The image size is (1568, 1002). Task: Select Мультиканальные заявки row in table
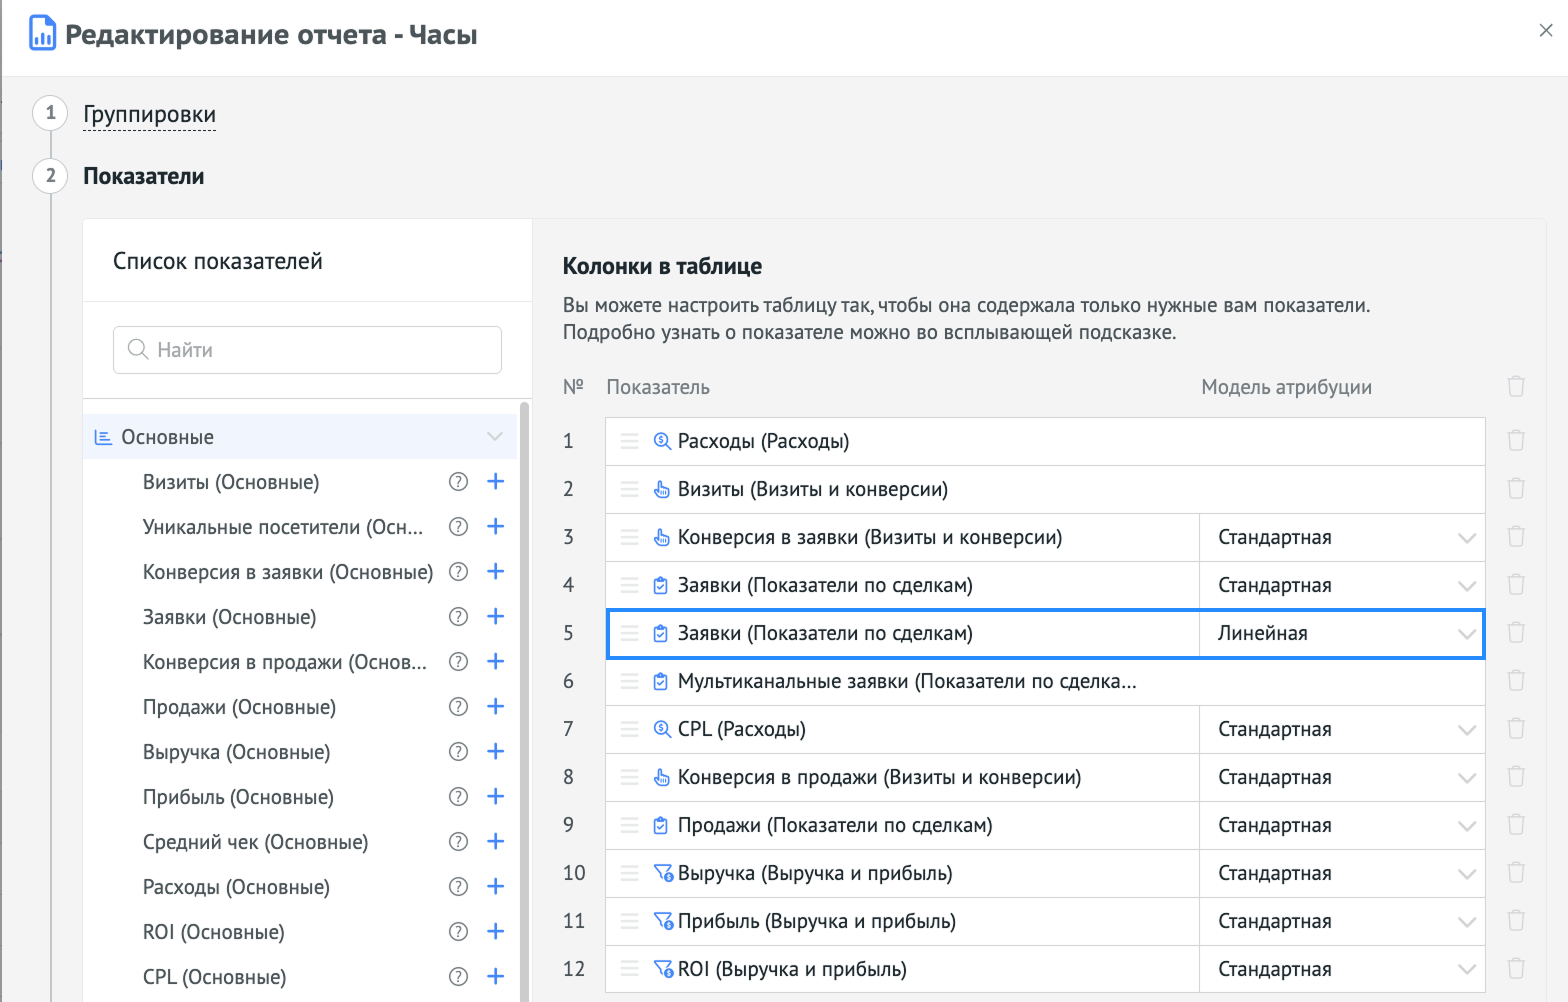[906, 681]
